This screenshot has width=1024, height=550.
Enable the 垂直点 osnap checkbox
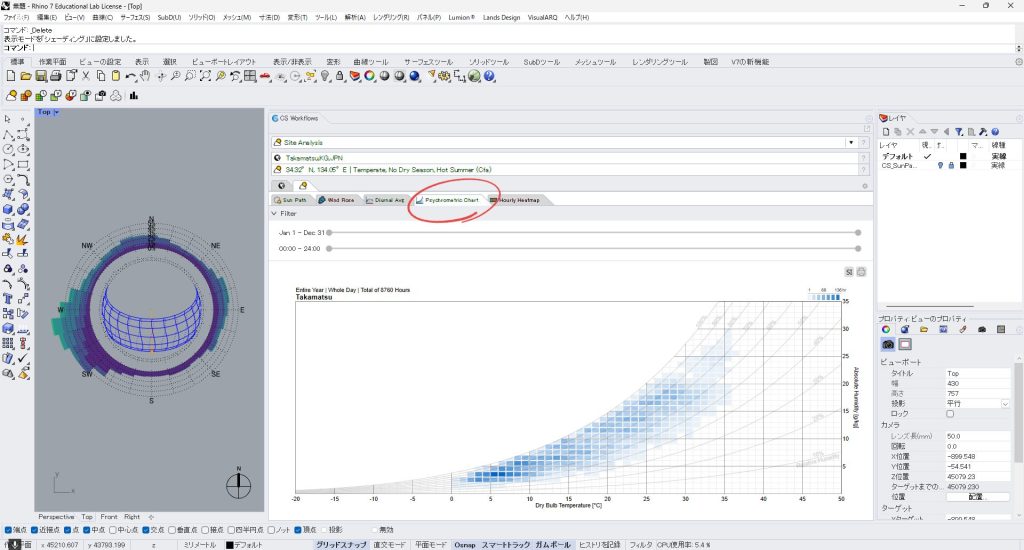174,529
